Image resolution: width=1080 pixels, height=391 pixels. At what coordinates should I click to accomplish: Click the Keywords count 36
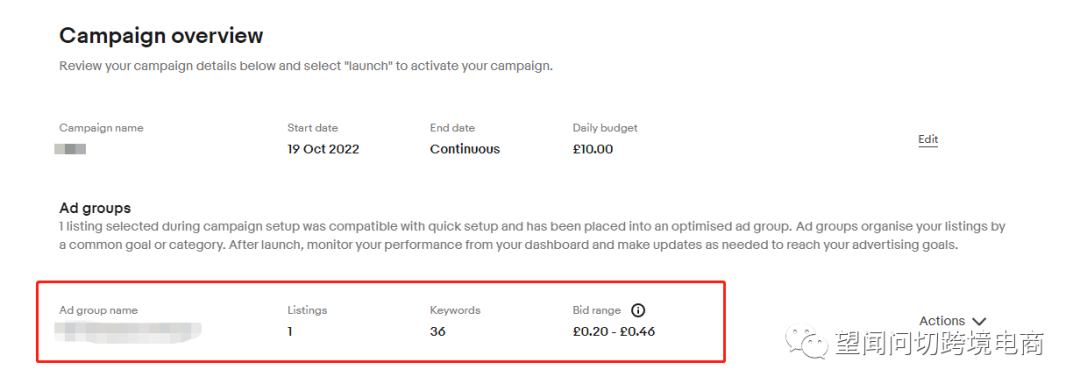[x=437, y=332]
